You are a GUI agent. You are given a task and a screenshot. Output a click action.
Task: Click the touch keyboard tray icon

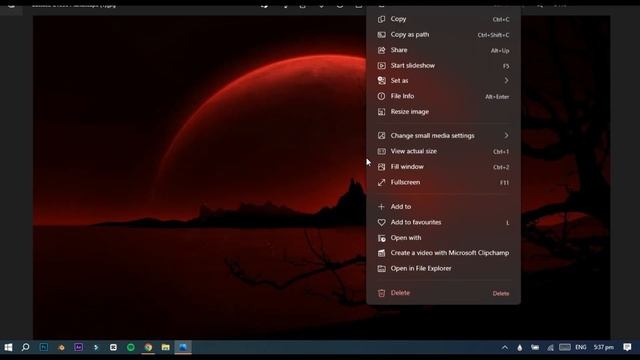565,347
